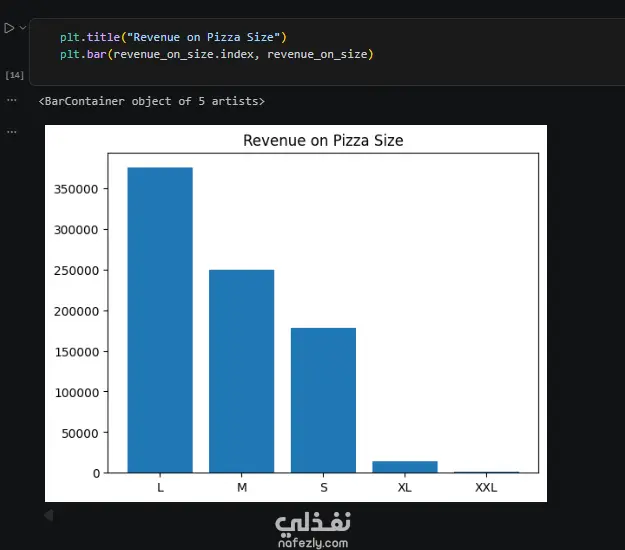Select the [14] execution count label

coord(15,75)
